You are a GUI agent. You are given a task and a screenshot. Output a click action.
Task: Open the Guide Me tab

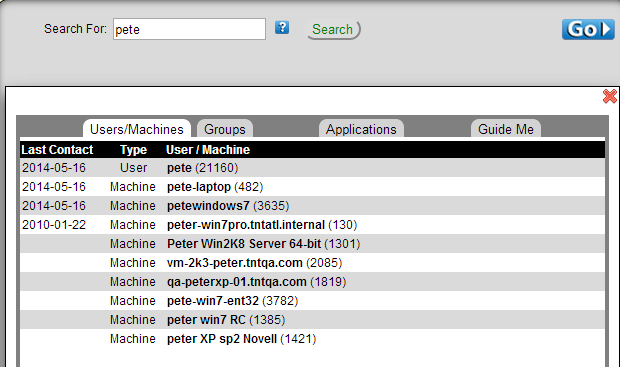(506, 129)
